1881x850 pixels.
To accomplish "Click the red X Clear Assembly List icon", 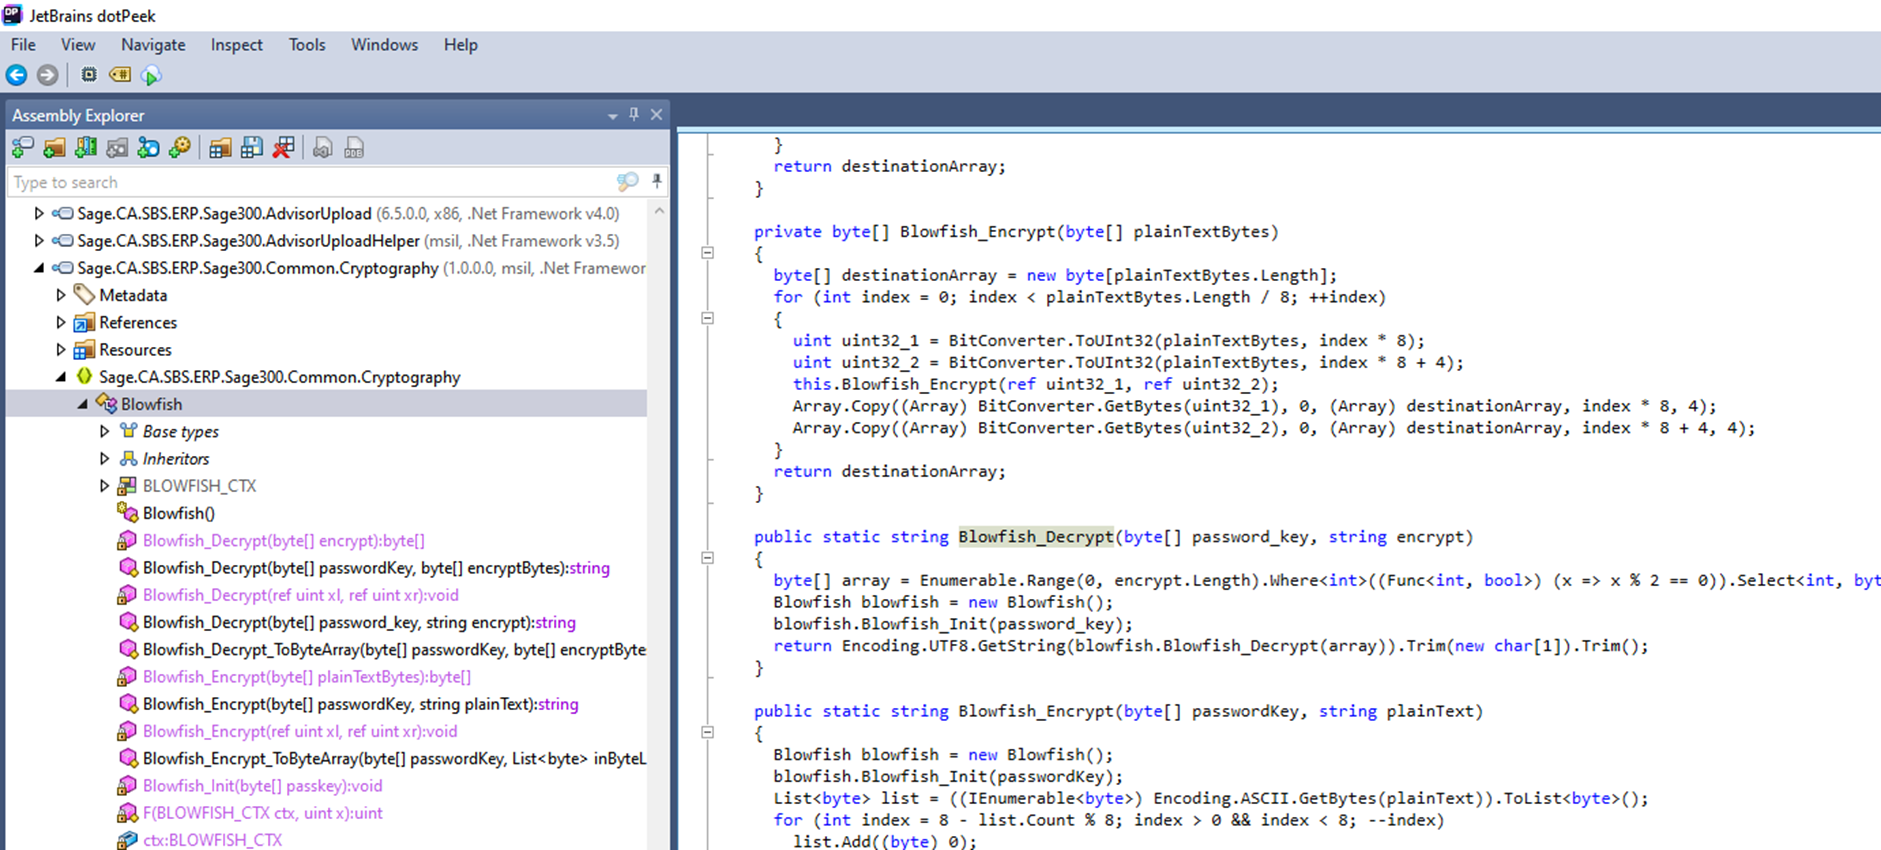I will (284, 148).
